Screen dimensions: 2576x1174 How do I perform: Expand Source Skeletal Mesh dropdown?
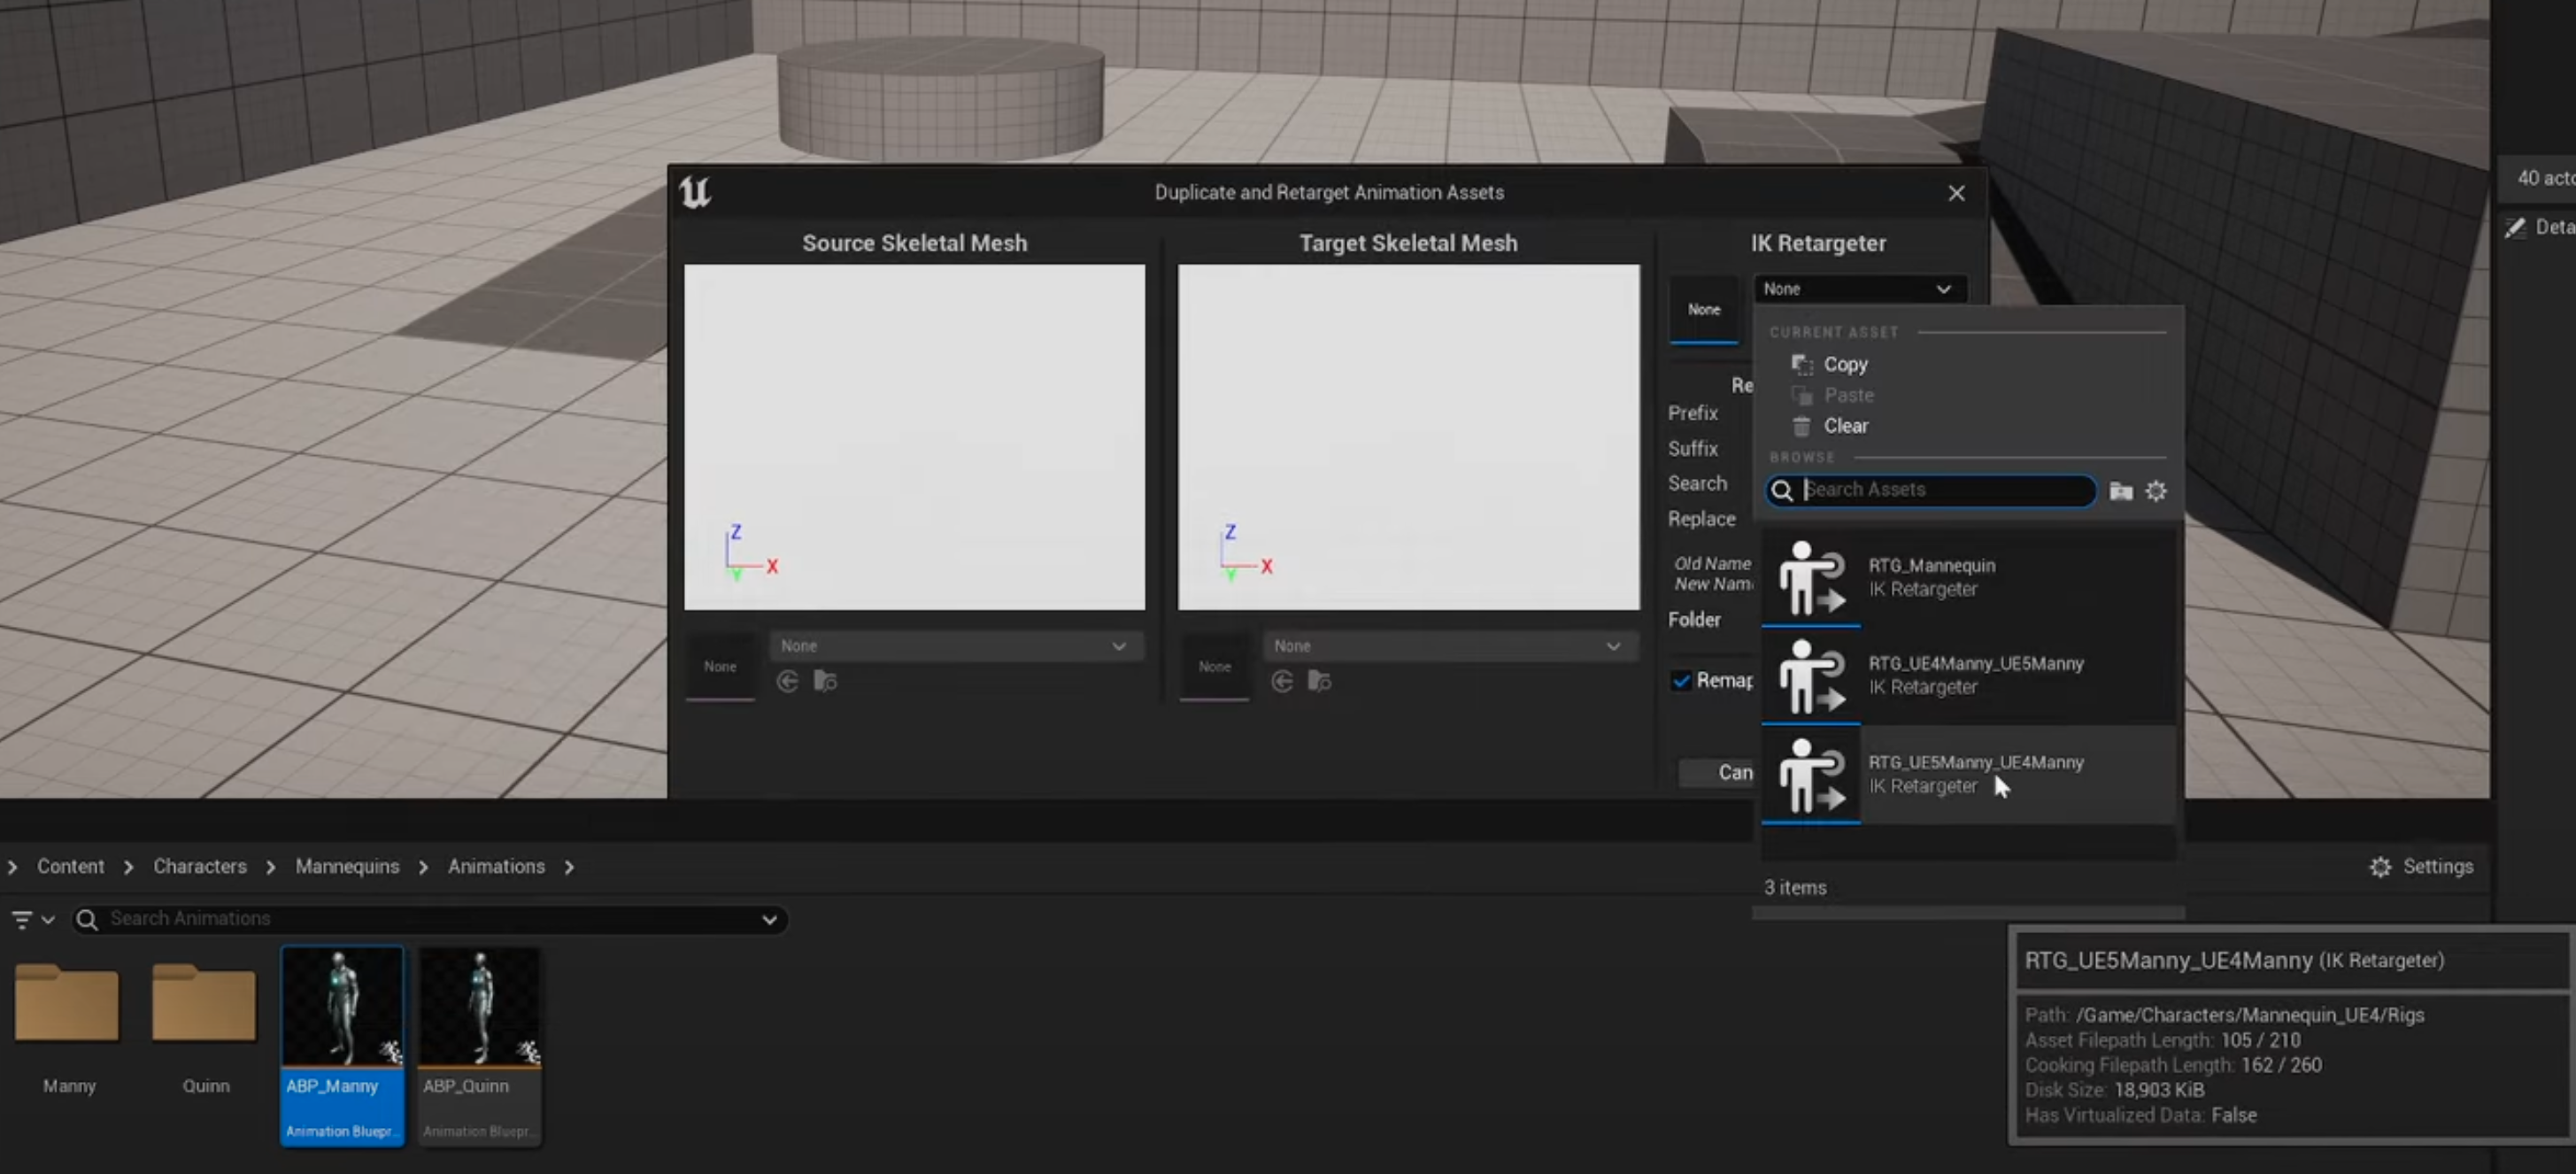(x=955, y=646)
